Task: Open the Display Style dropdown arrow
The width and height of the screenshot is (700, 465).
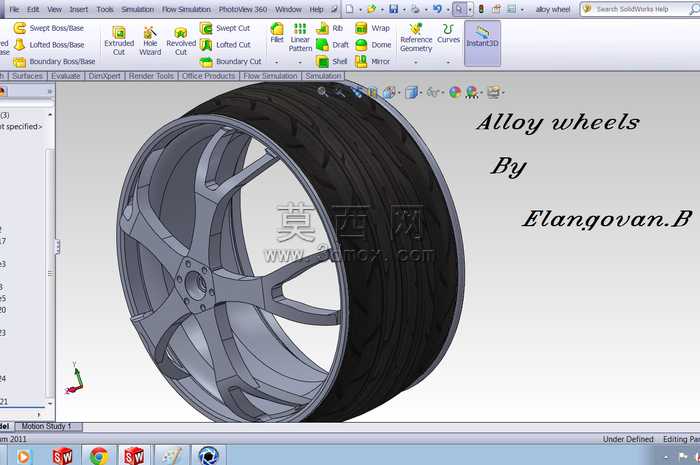Action: [421, 93]
